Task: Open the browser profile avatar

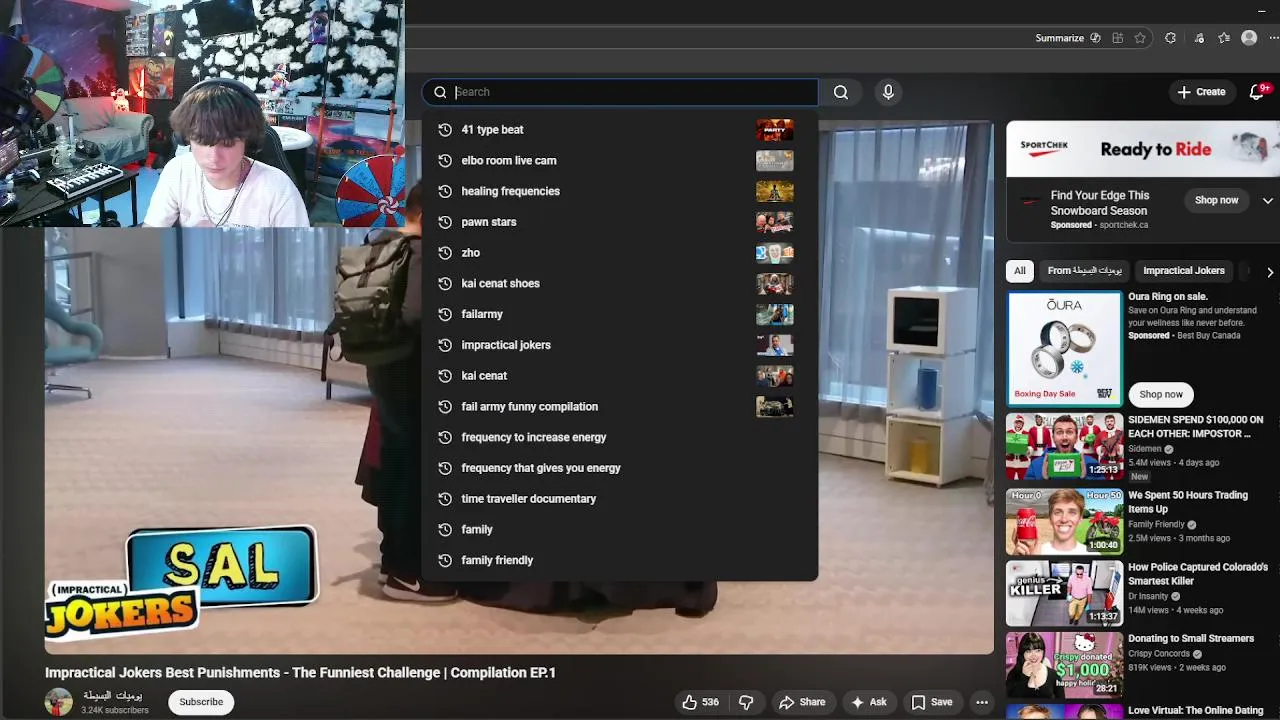Action: [x=1249, y=38]
